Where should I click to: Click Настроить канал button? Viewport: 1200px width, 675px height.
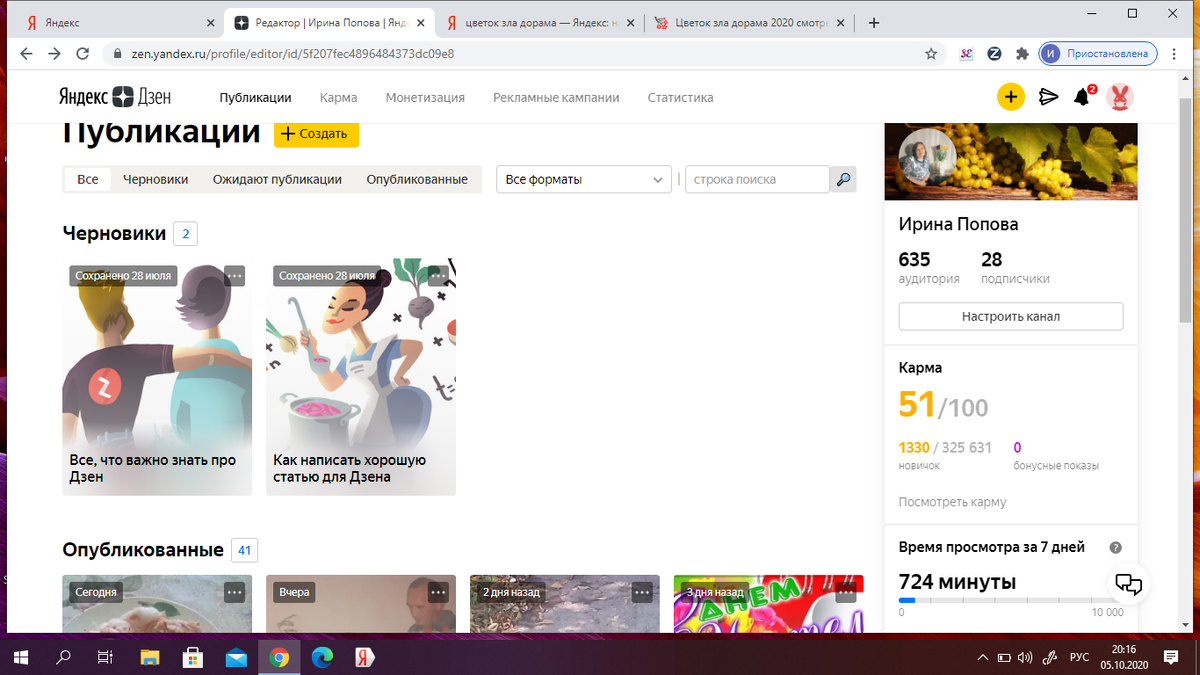click(1011, 316)
